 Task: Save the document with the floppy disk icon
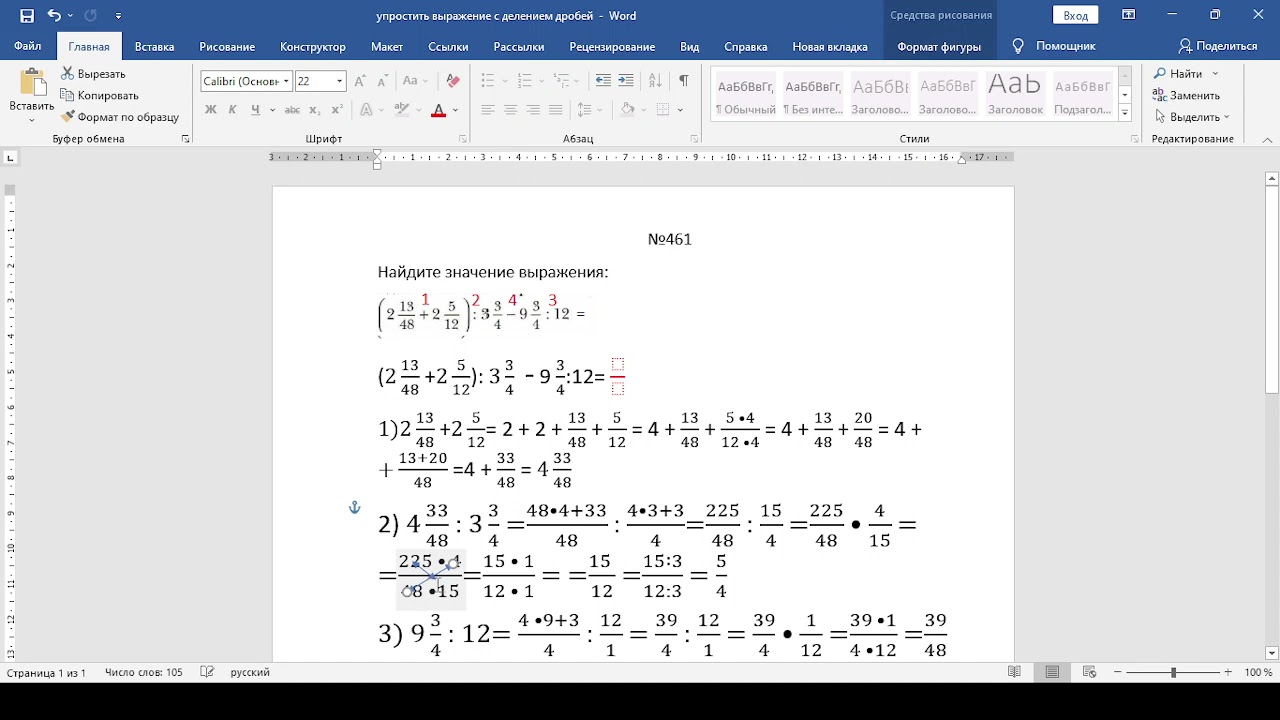(27, 15)
